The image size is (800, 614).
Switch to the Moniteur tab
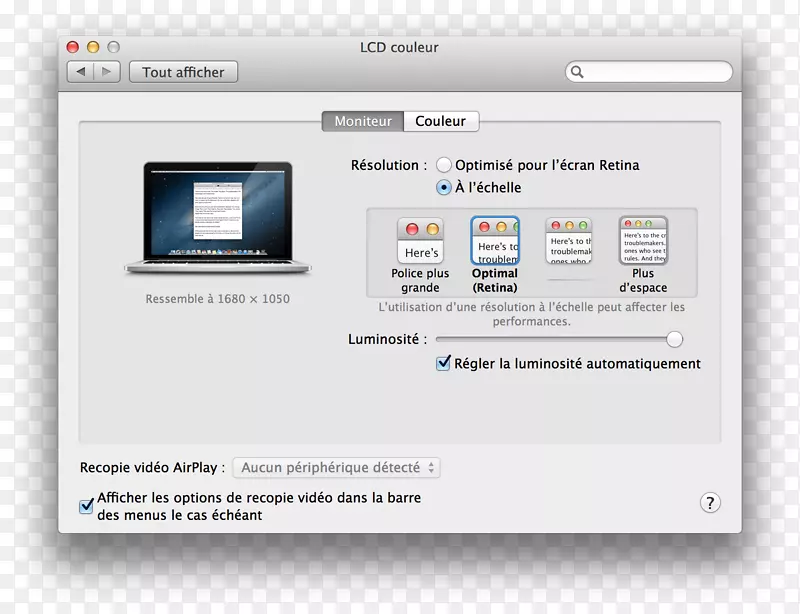(362, 120)
